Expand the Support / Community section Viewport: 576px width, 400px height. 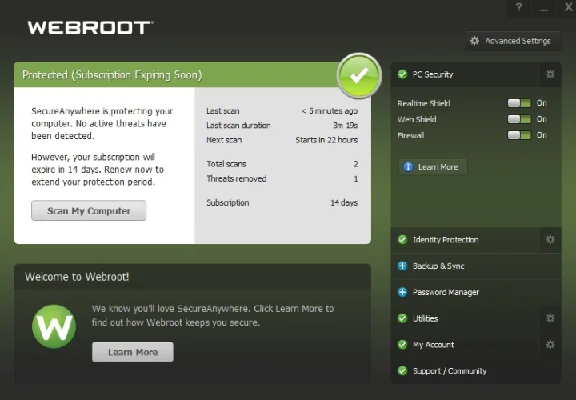pos(476,371)
